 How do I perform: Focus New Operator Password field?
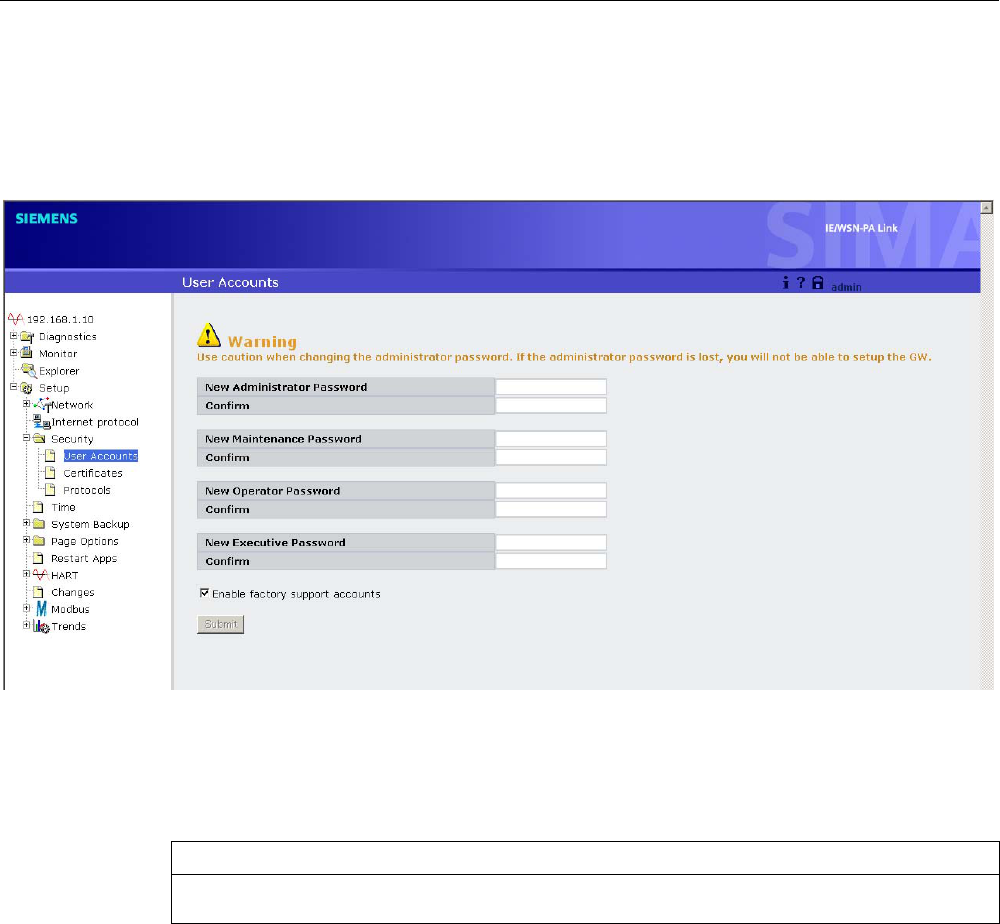pos(551,490)
